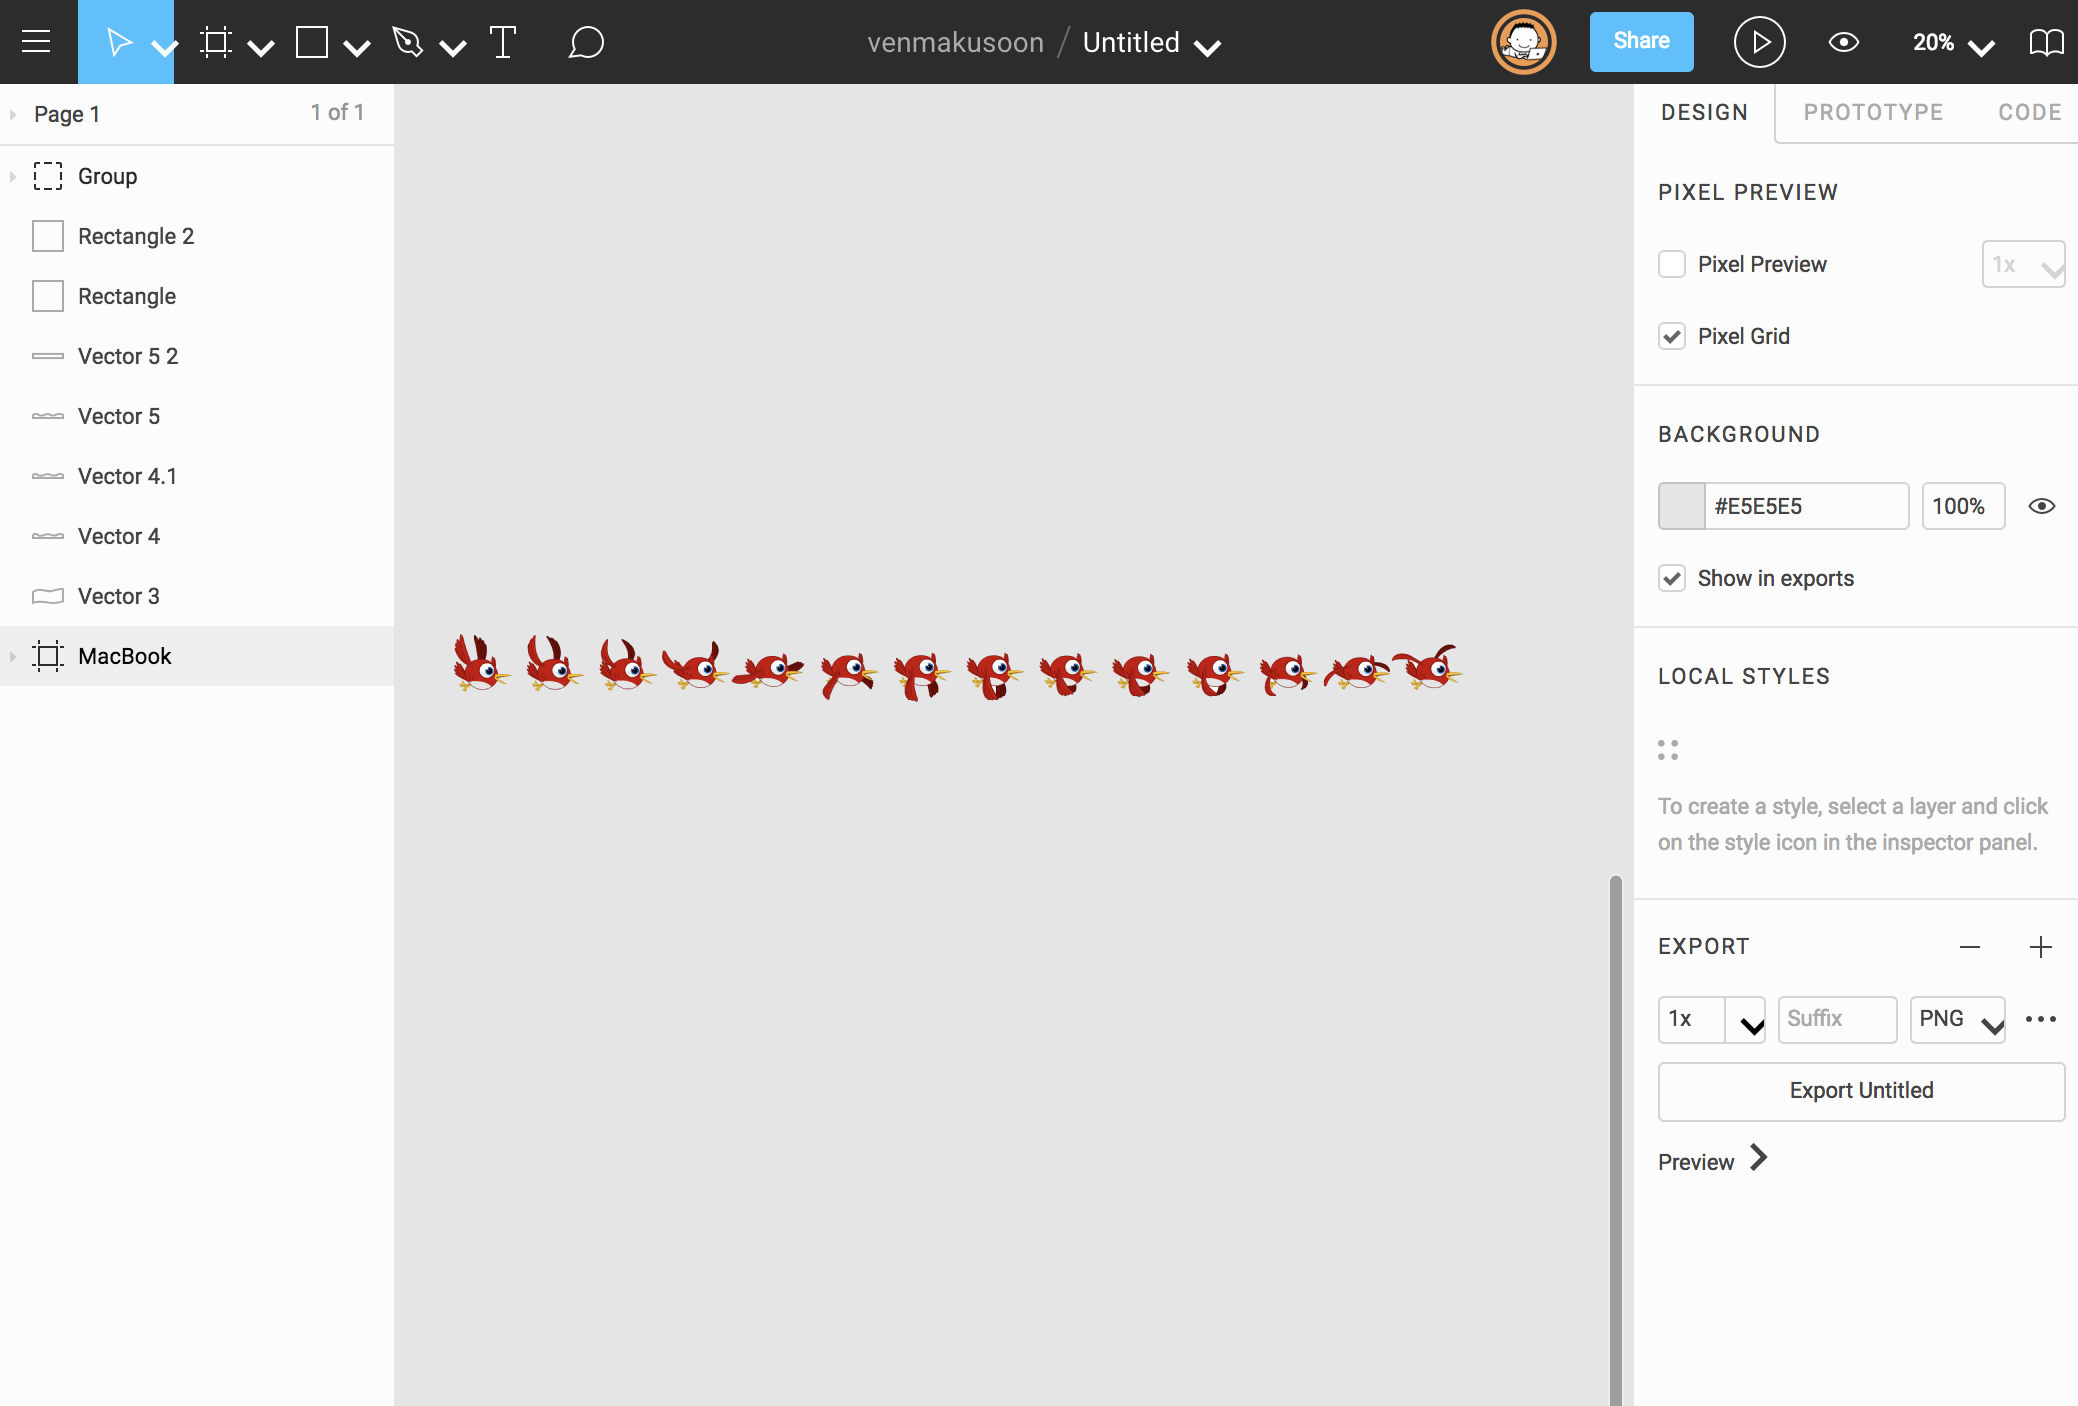2078x1406 pixels.
Task: Click the Present play button
Action: (1759, 42)
